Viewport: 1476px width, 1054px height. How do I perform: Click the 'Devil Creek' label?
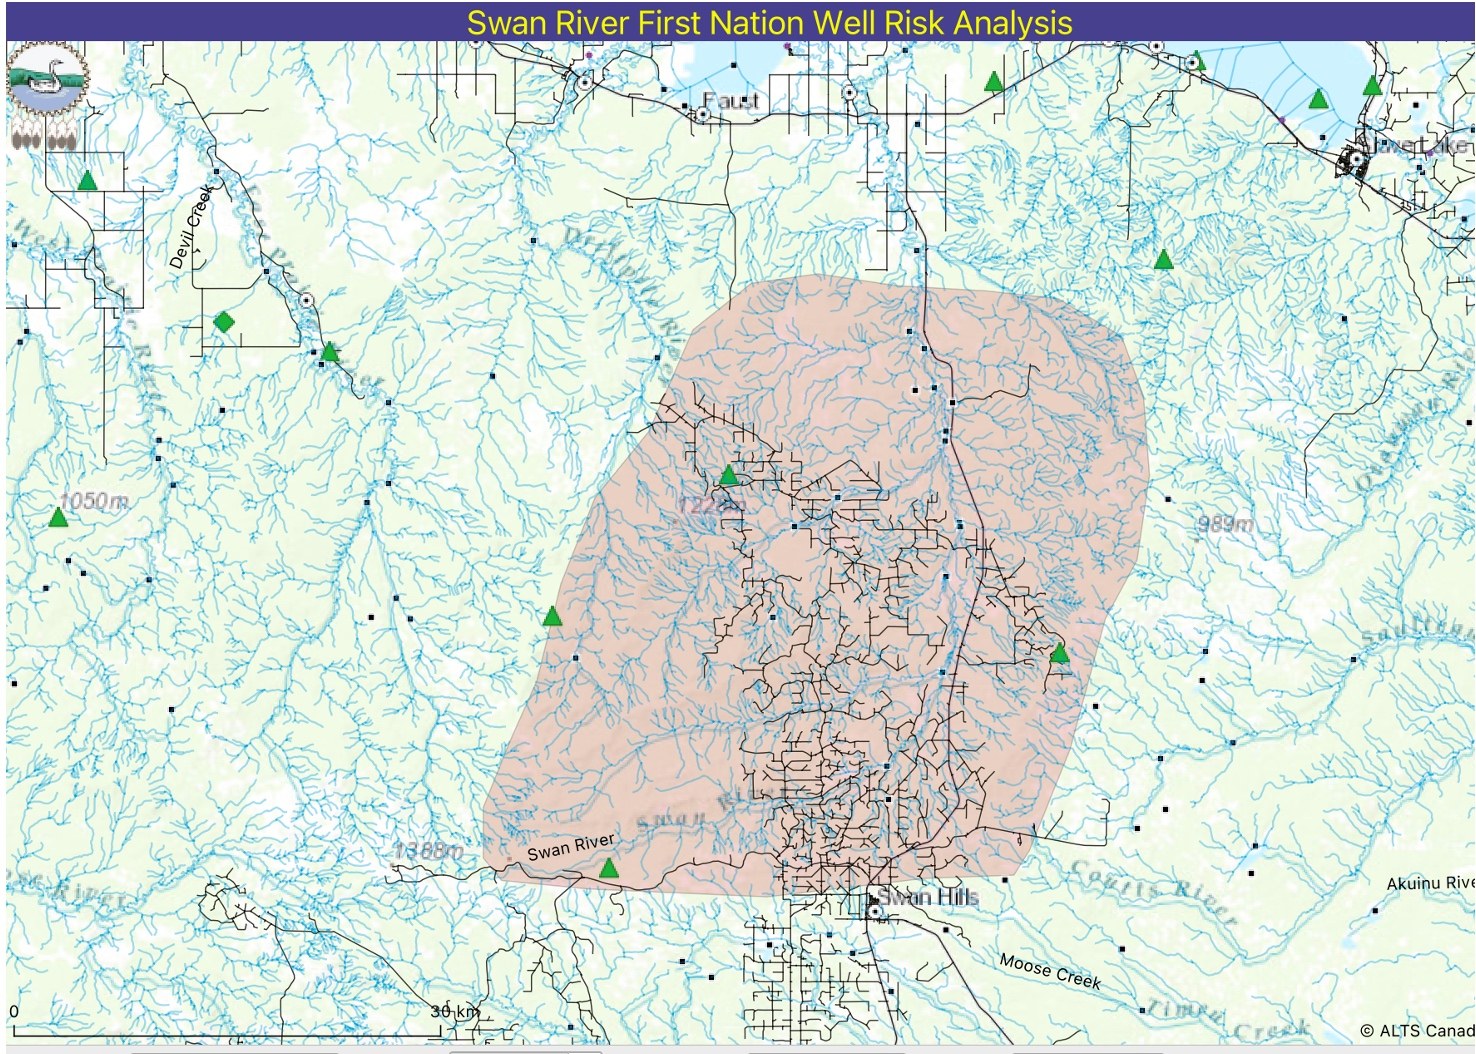tap(191, 226)
